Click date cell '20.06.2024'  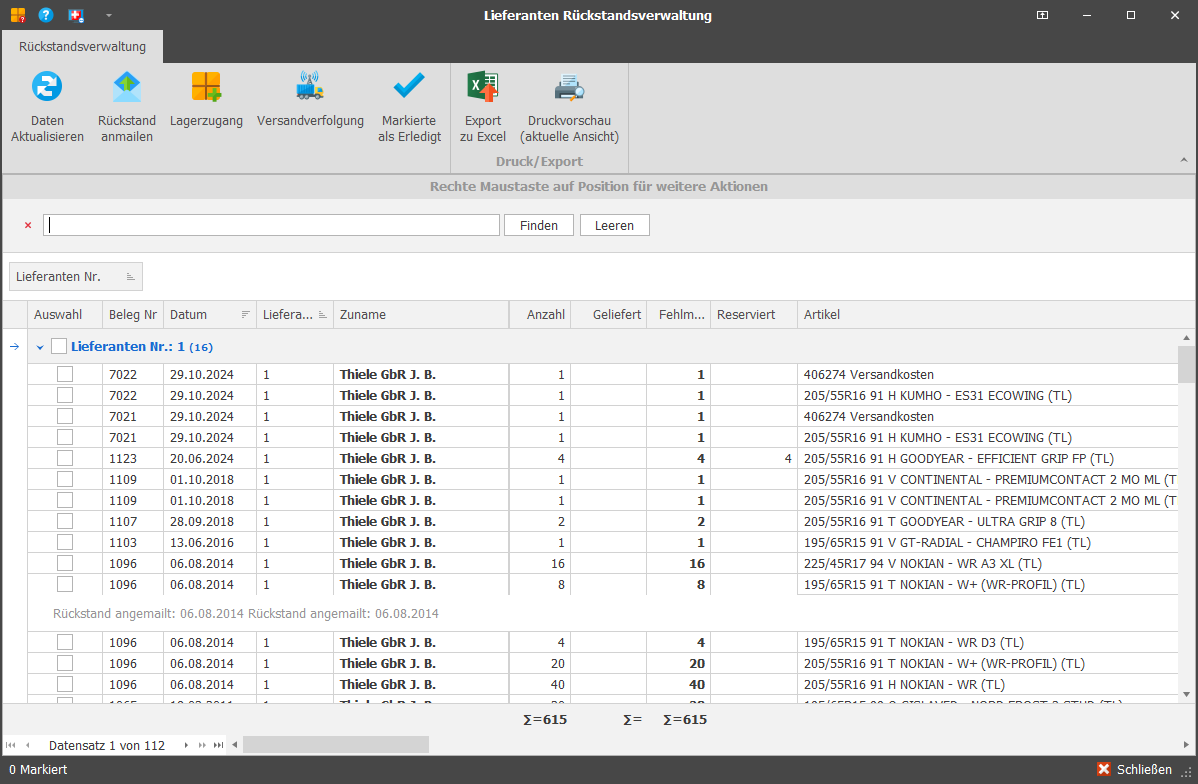coord(209,458)
